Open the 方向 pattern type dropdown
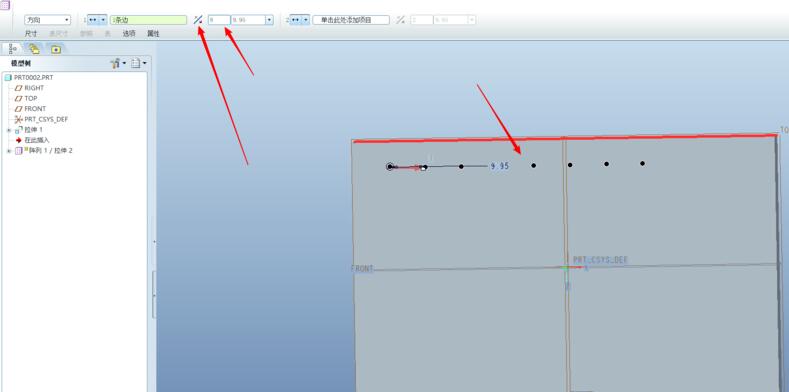This screenshot has width=789, height=392. click(48, 20)
